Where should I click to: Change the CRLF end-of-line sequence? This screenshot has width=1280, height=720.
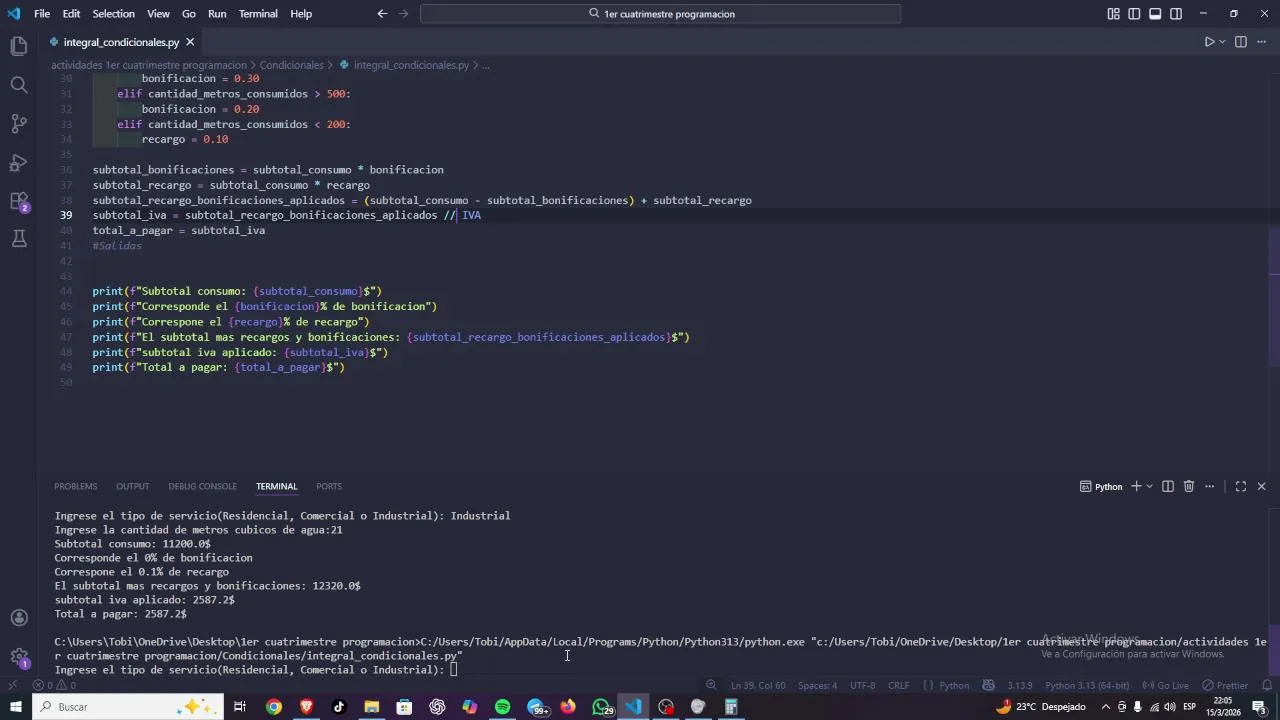point(898,686)
